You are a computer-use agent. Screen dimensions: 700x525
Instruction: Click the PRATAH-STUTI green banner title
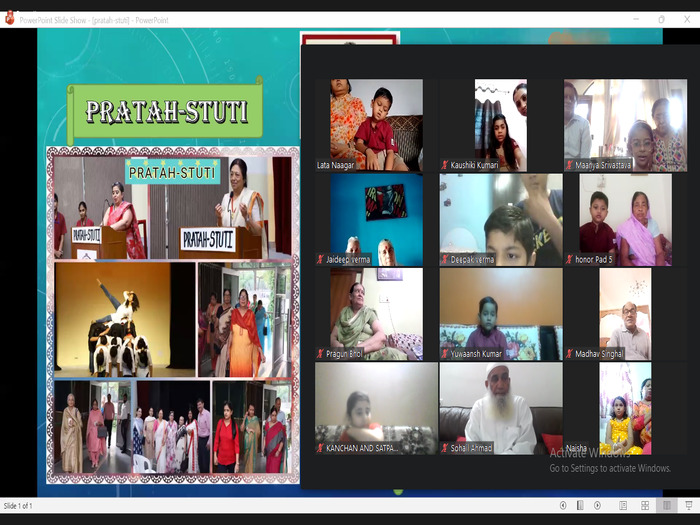click(x=166, y=111)
